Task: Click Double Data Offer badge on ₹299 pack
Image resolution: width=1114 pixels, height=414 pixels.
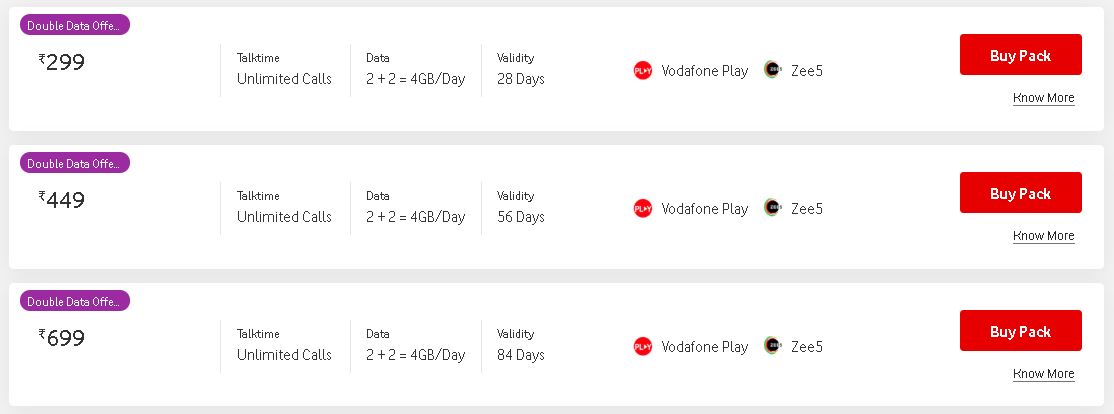Action: point(75,25)
